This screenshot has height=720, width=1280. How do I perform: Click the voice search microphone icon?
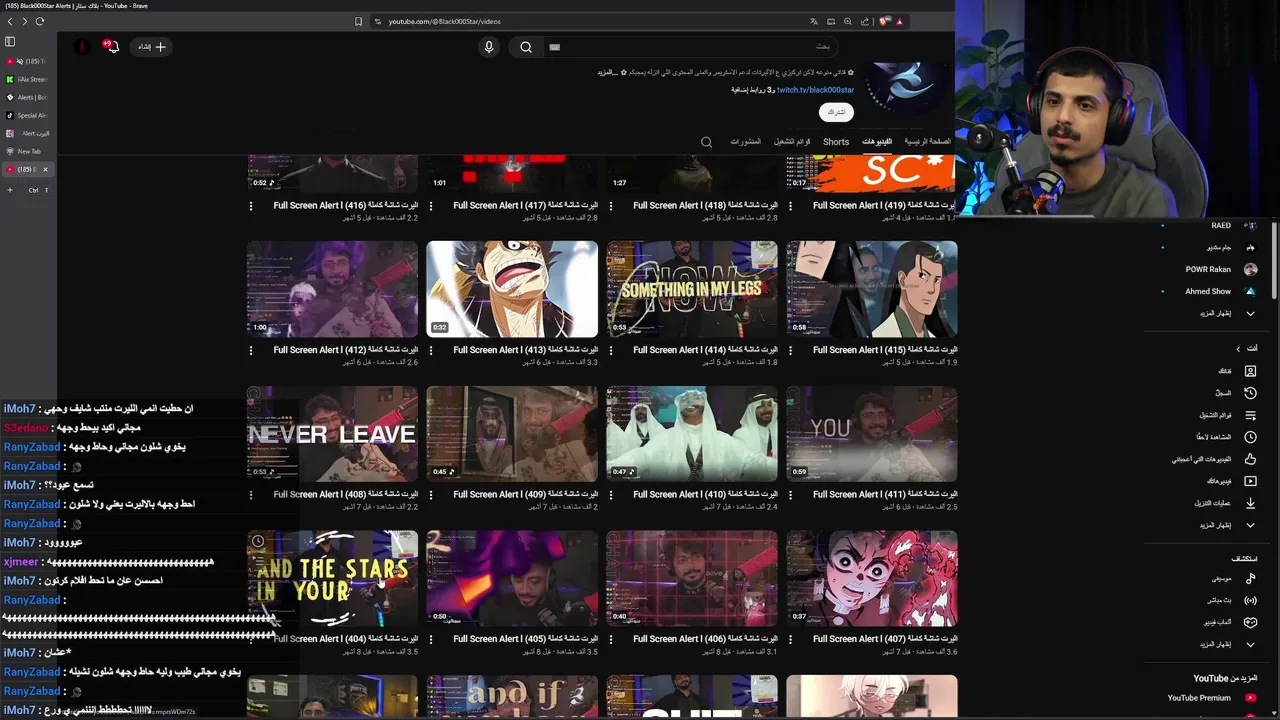tap(489, 46)
